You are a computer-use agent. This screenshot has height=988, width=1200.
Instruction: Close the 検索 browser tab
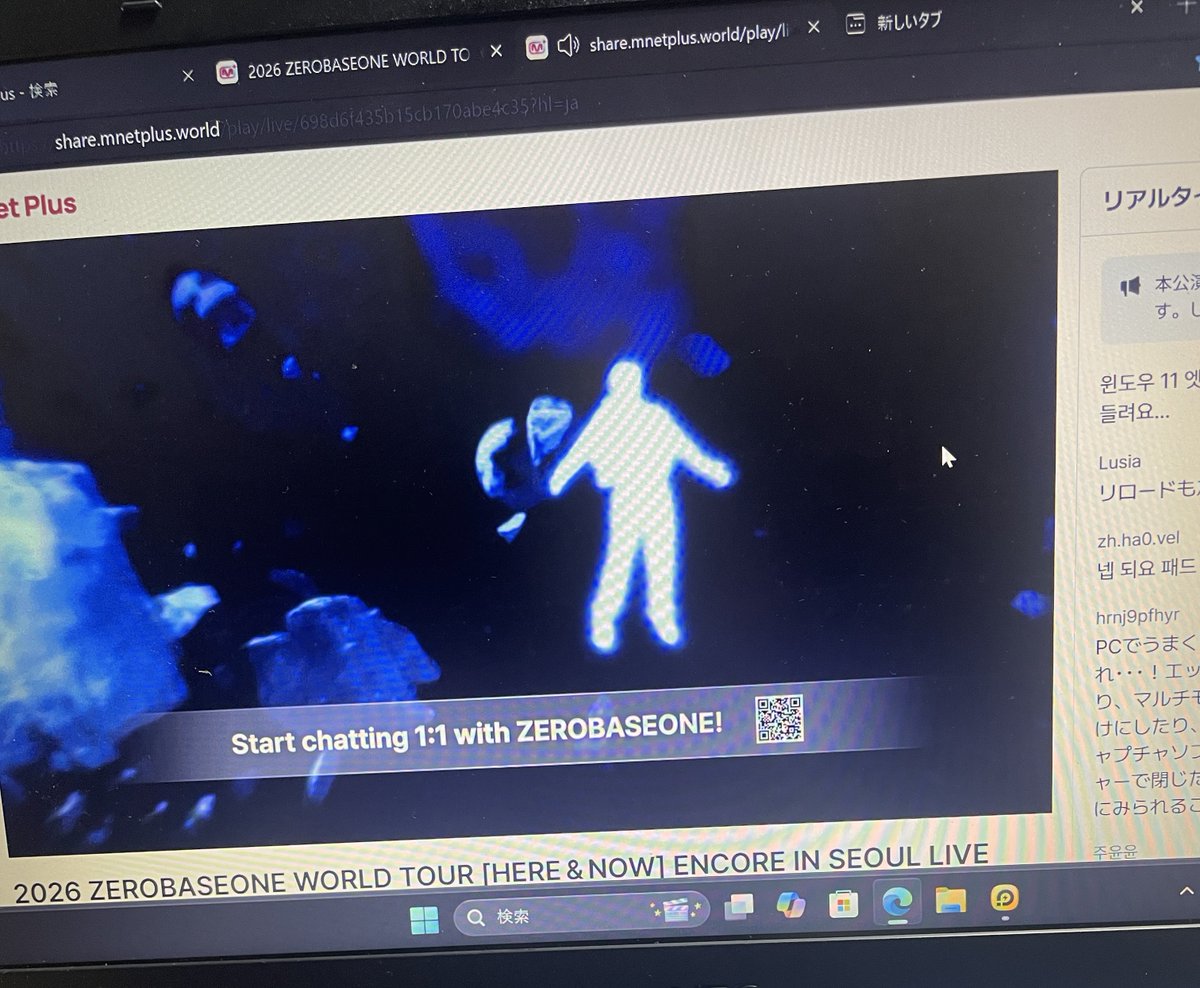(188, 76)
